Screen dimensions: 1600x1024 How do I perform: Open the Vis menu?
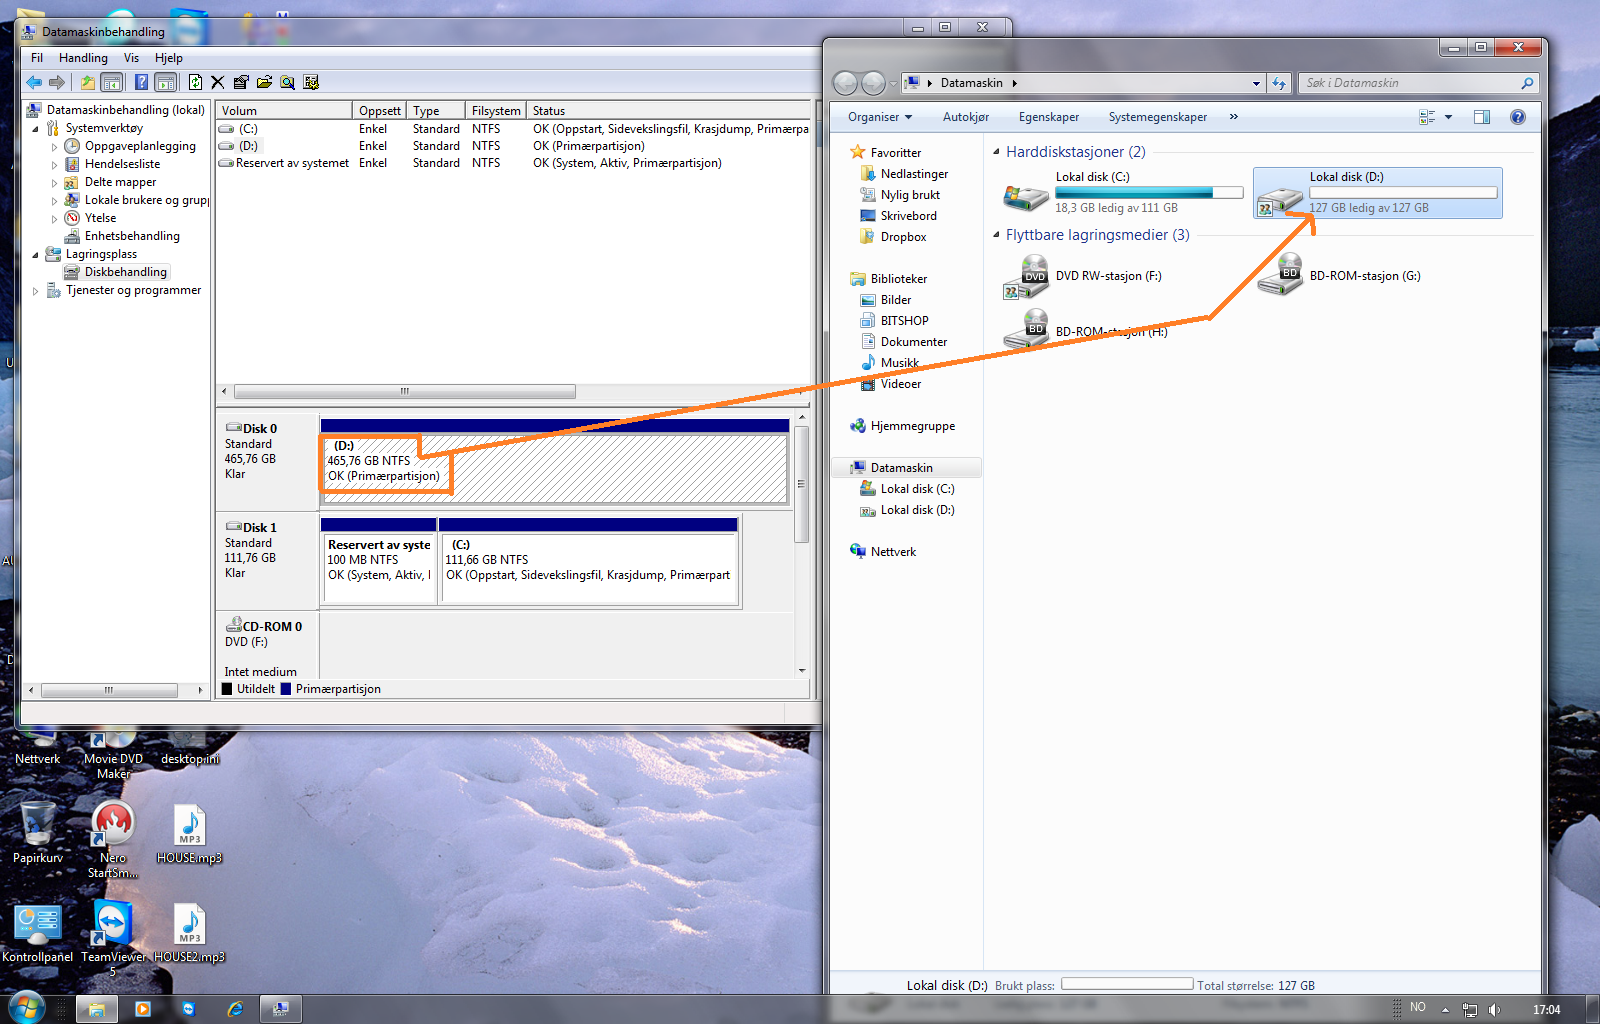click(131, 58)
